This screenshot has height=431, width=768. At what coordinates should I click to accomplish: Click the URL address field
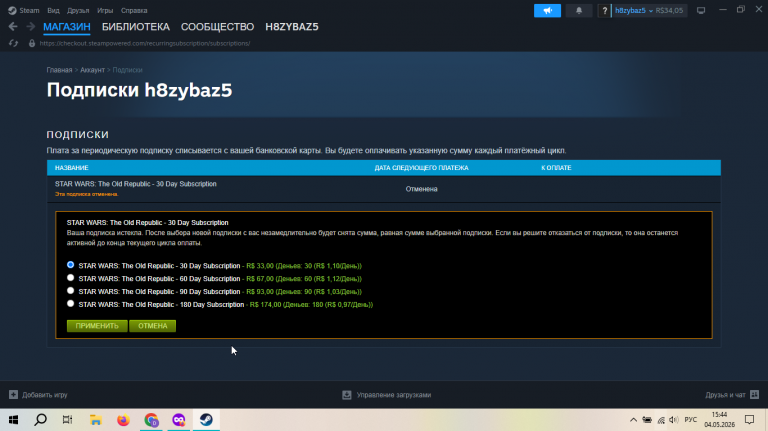[145, 44]
